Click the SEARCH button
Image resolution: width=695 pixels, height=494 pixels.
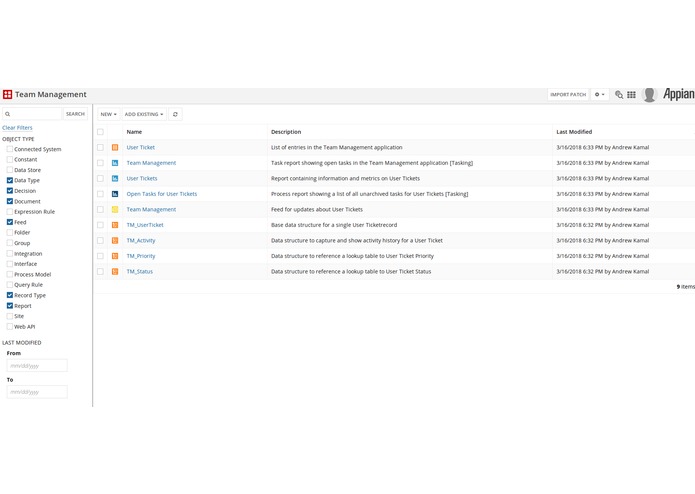75,114
